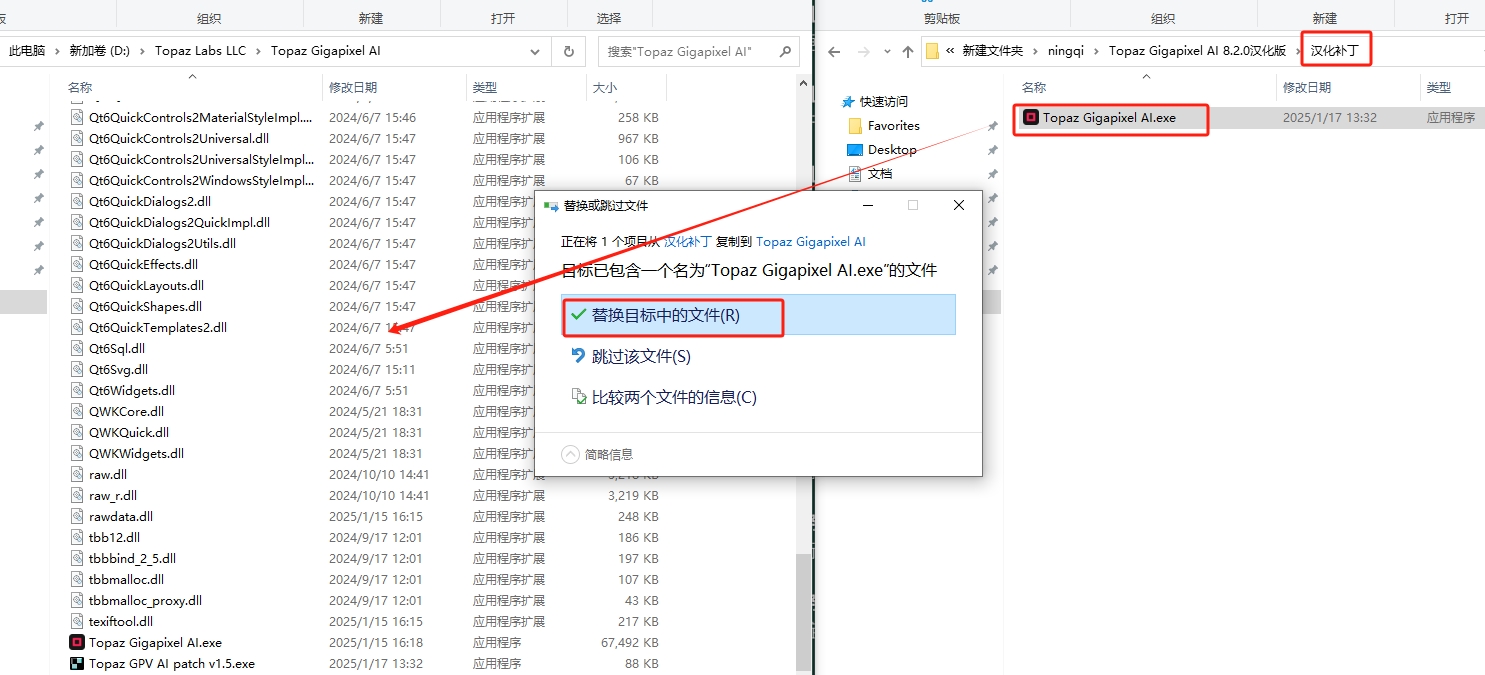Click 新加卷 (D:) breadcrumb
Screen dimensions: 1485x675
pos(100,51)
